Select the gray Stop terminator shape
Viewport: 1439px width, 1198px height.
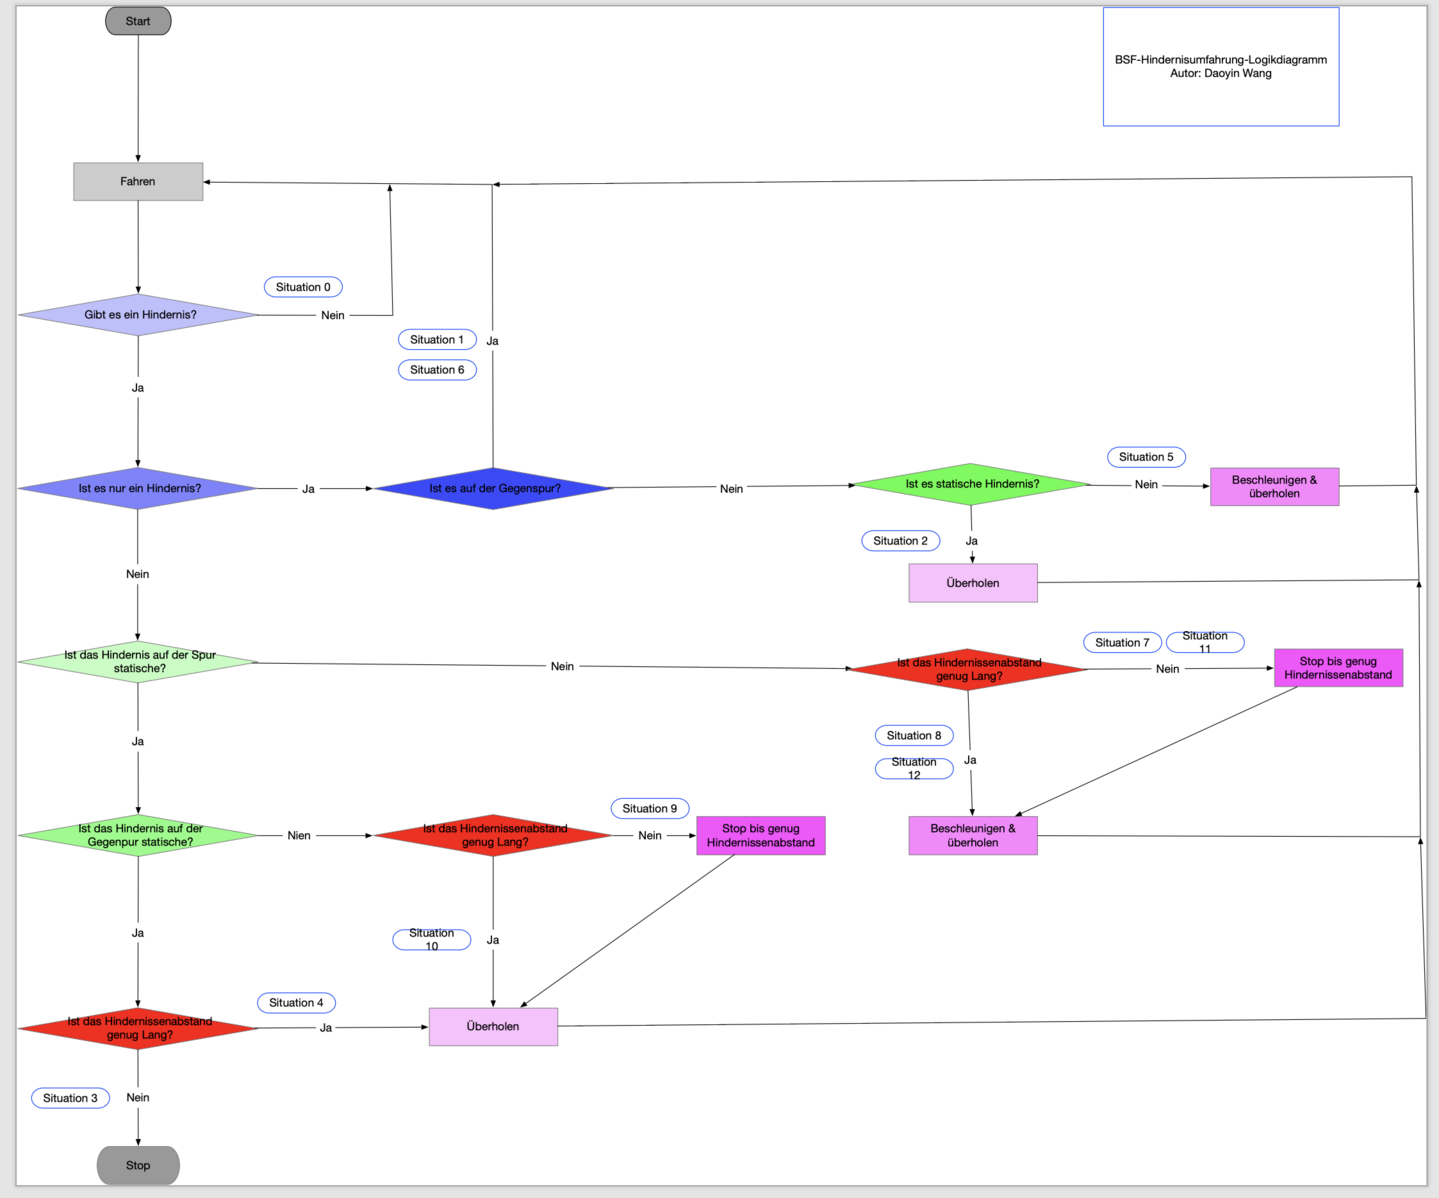coord(138,1166)
